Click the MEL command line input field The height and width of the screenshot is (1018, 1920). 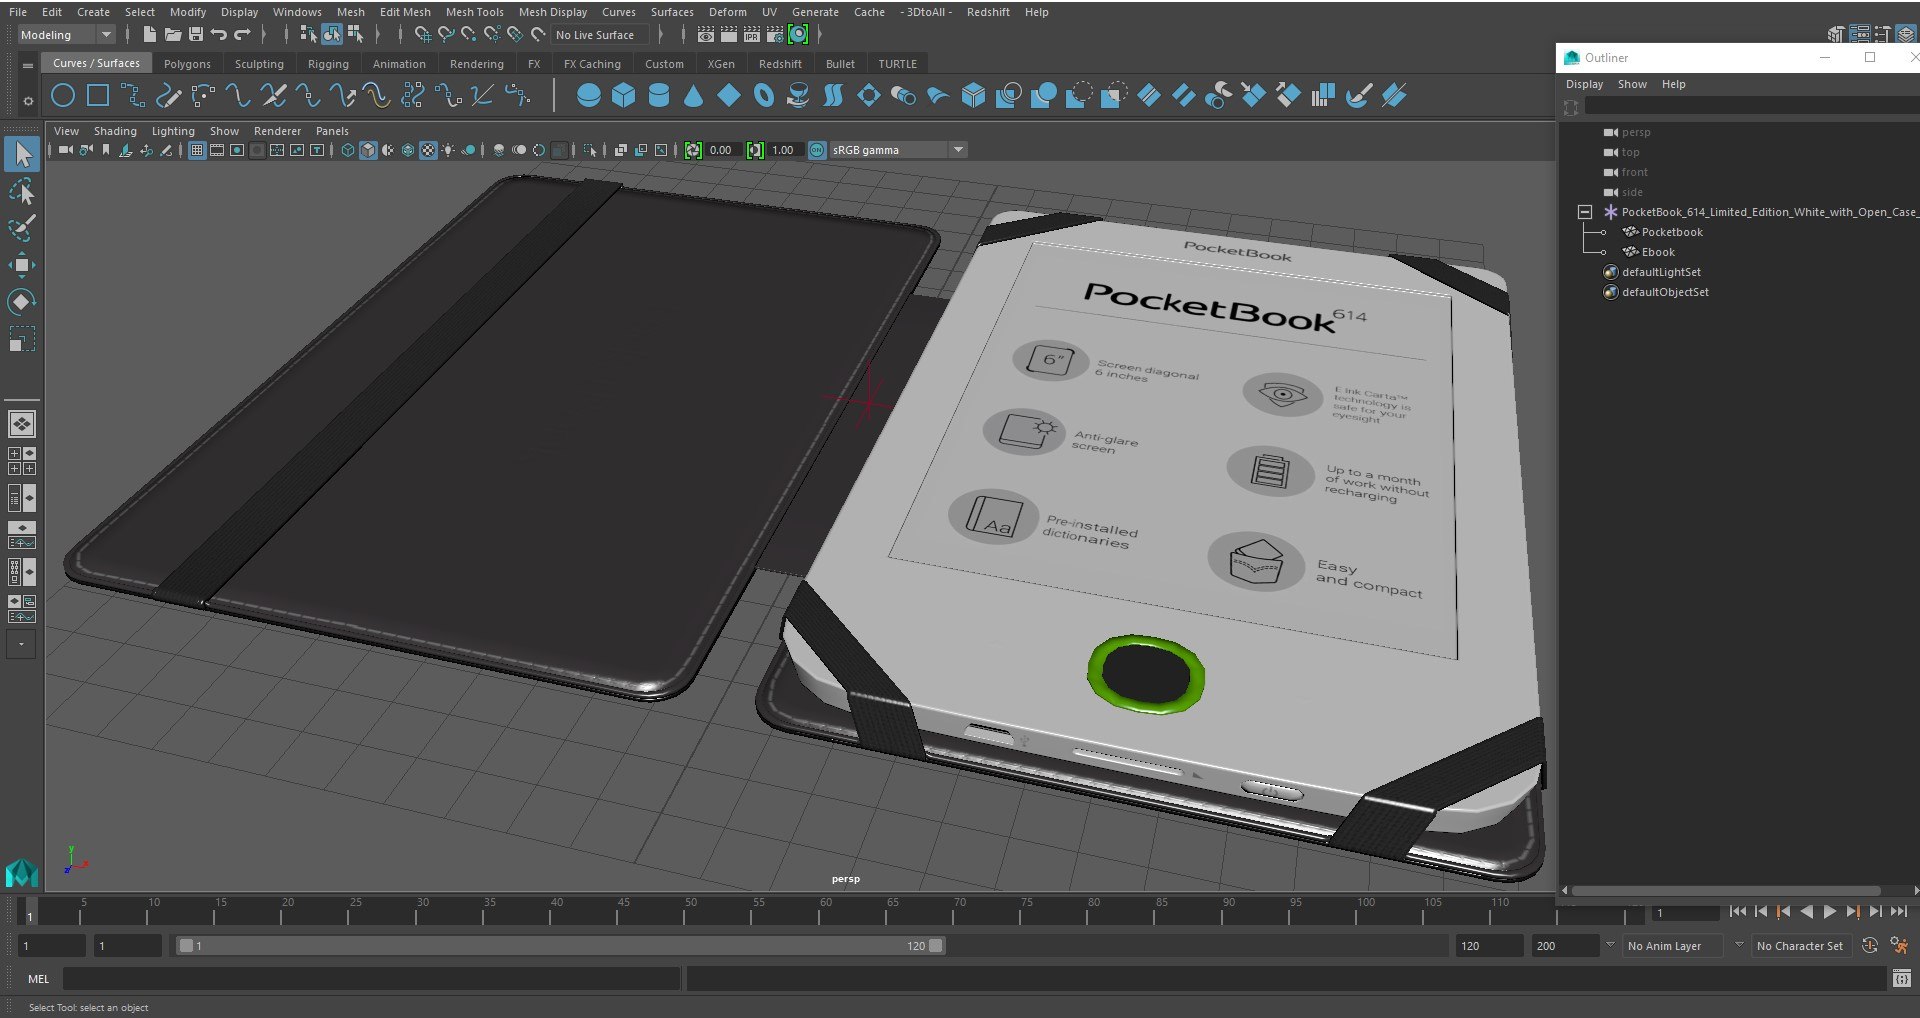[372, 979]
